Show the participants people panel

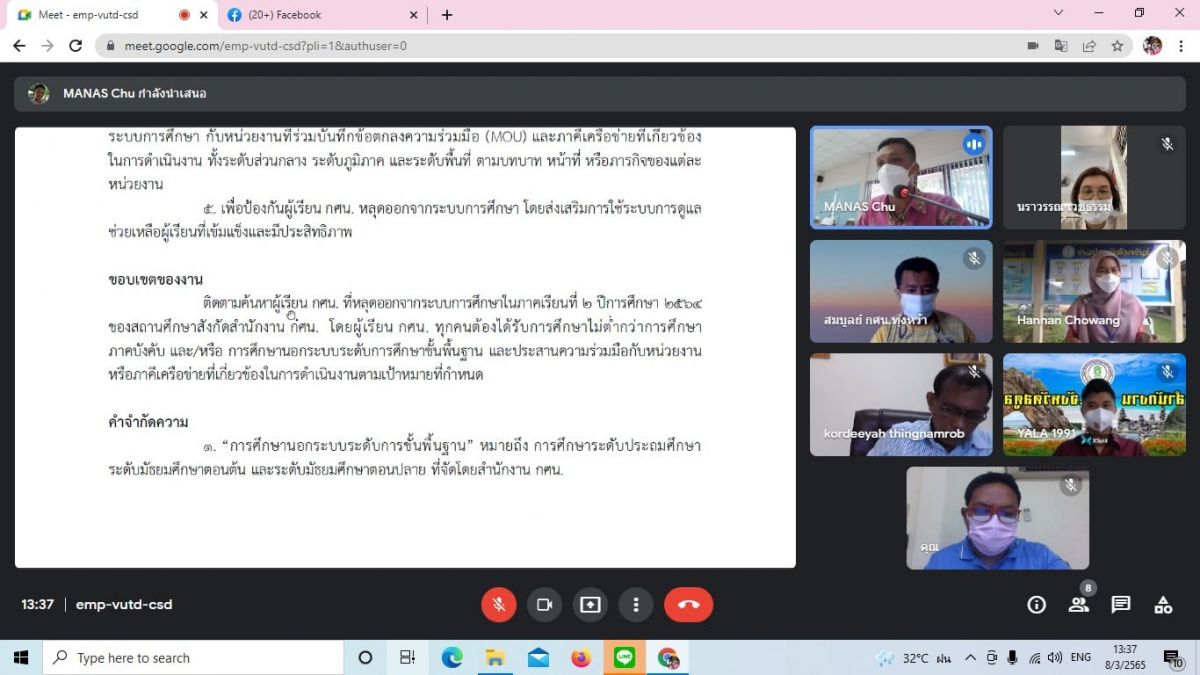coord(1078,604)
